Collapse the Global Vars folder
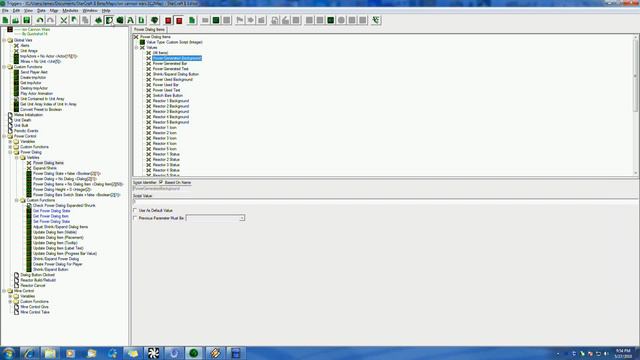640x360 pixels. (4, 40)
